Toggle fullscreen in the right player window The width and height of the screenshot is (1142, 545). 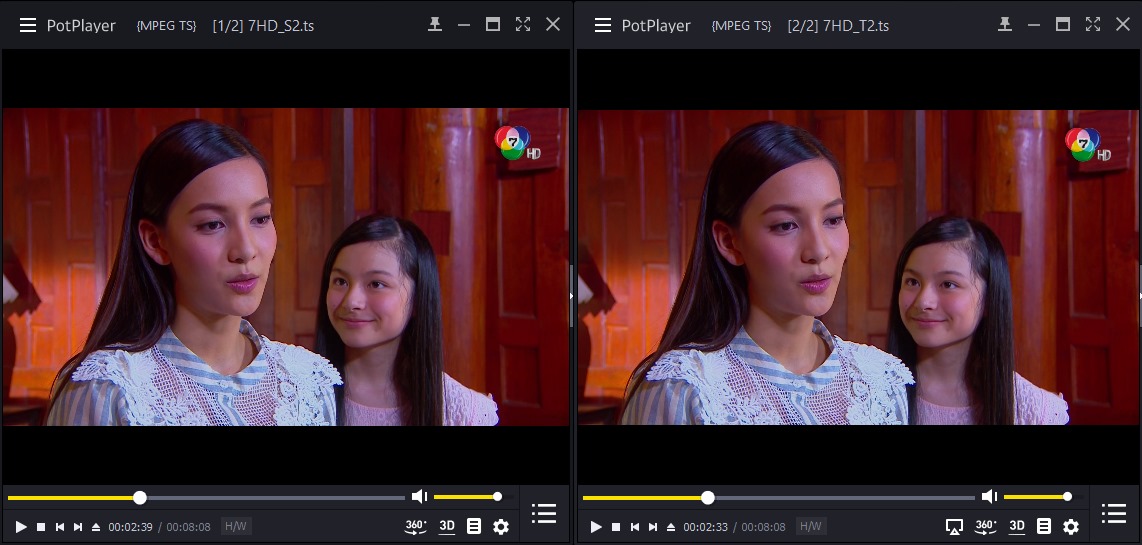(x=1093, y=24)
